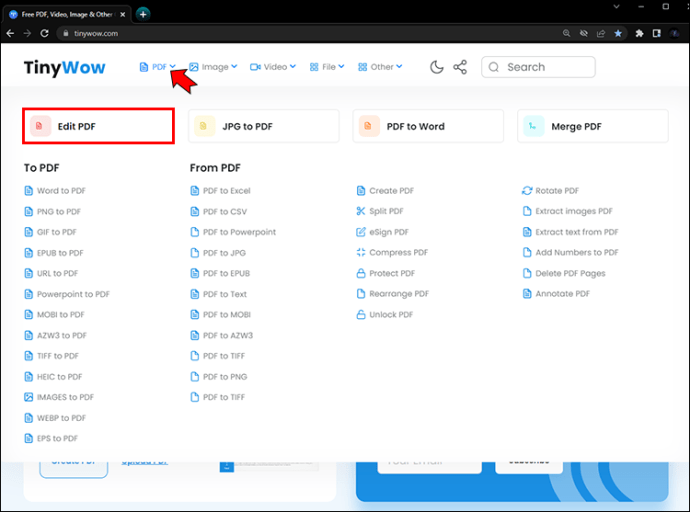Click the PDF to Powerpoint file icon
This screenshot has height=512, width=690.
(195, 232)
